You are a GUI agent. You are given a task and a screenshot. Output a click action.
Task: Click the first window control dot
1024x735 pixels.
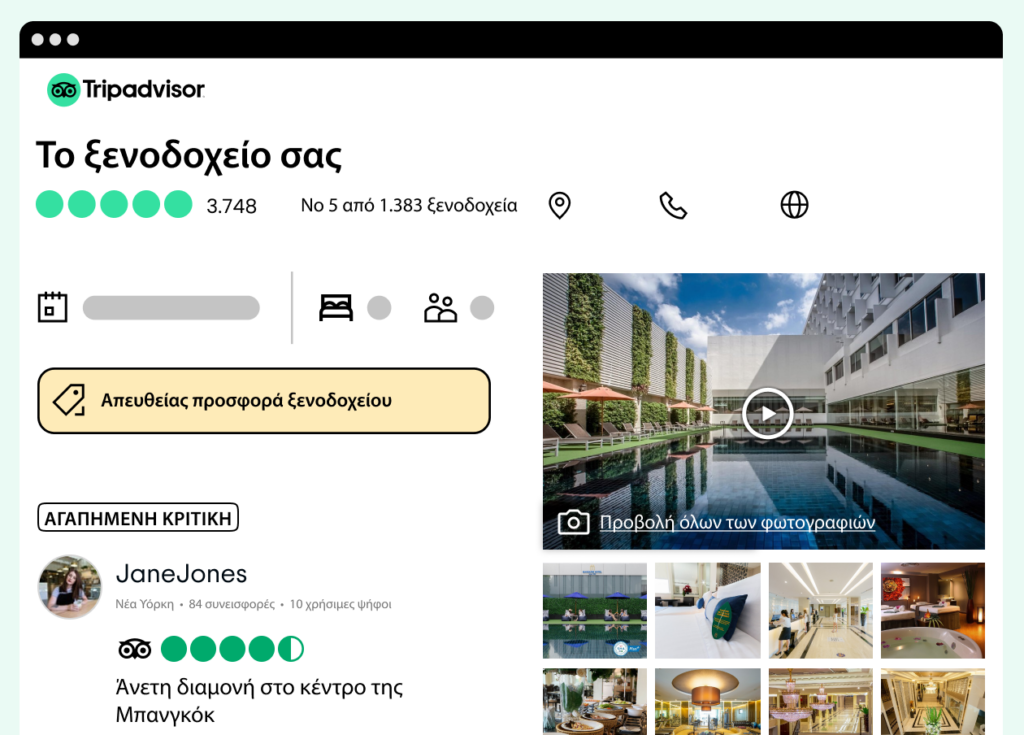point(38,40)
